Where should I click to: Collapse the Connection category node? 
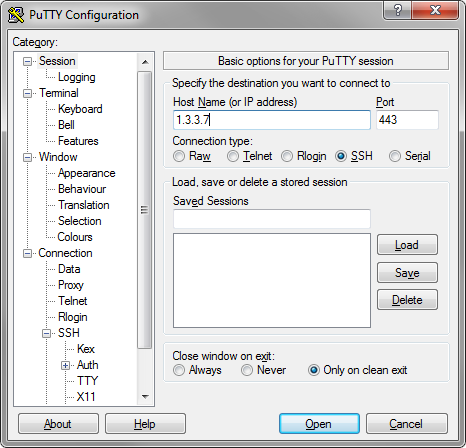28,254
